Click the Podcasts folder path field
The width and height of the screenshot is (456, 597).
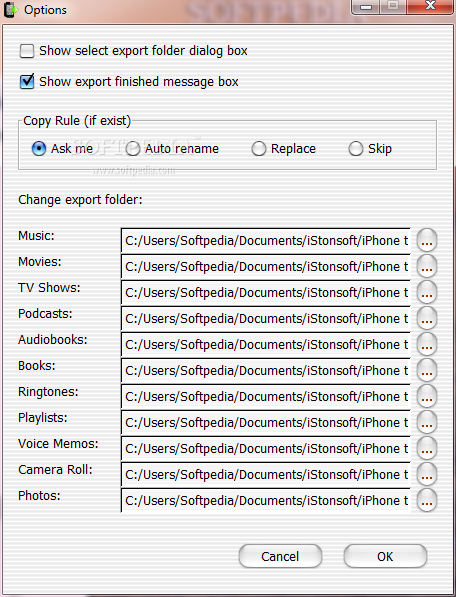pos(266,318)
